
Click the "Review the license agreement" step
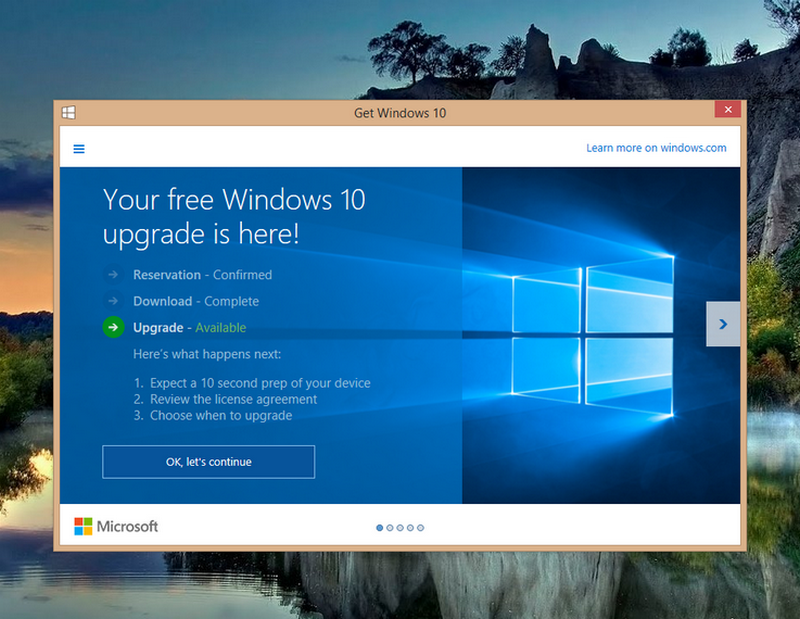click(233, 399)
